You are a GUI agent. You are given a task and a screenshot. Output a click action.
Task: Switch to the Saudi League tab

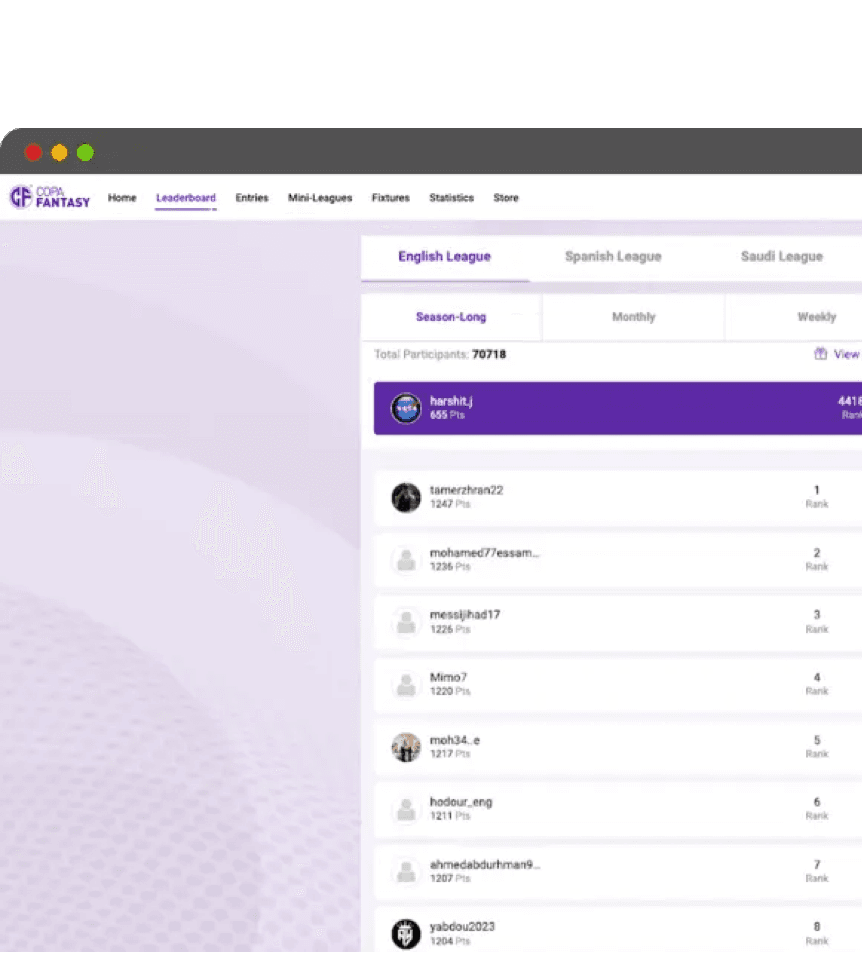click(x=782, y=257)
